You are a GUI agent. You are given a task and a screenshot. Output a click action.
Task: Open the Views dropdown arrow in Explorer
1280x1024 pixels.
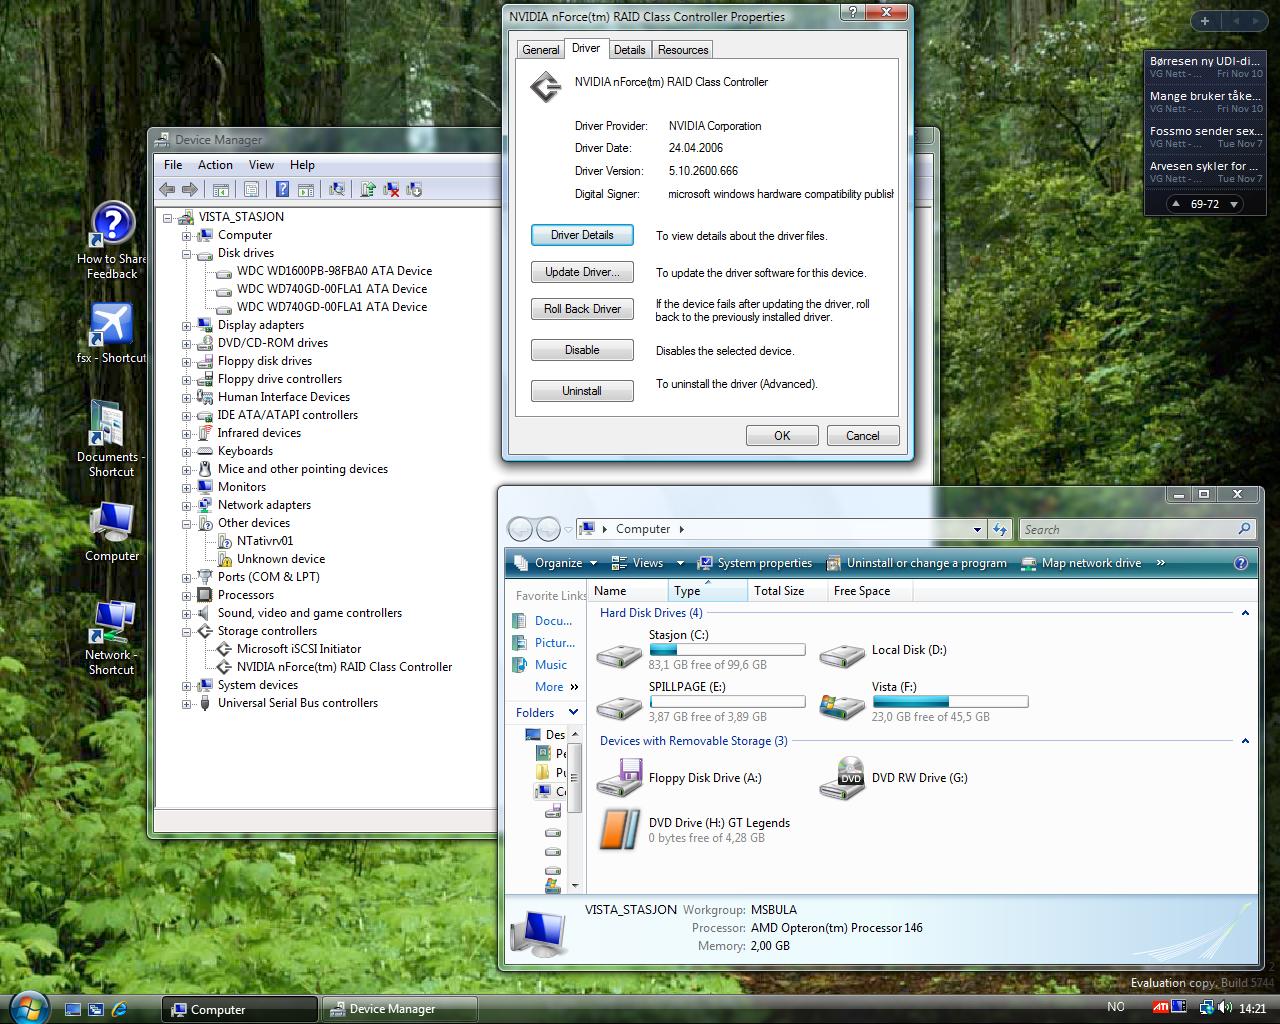tap(680, 563)
